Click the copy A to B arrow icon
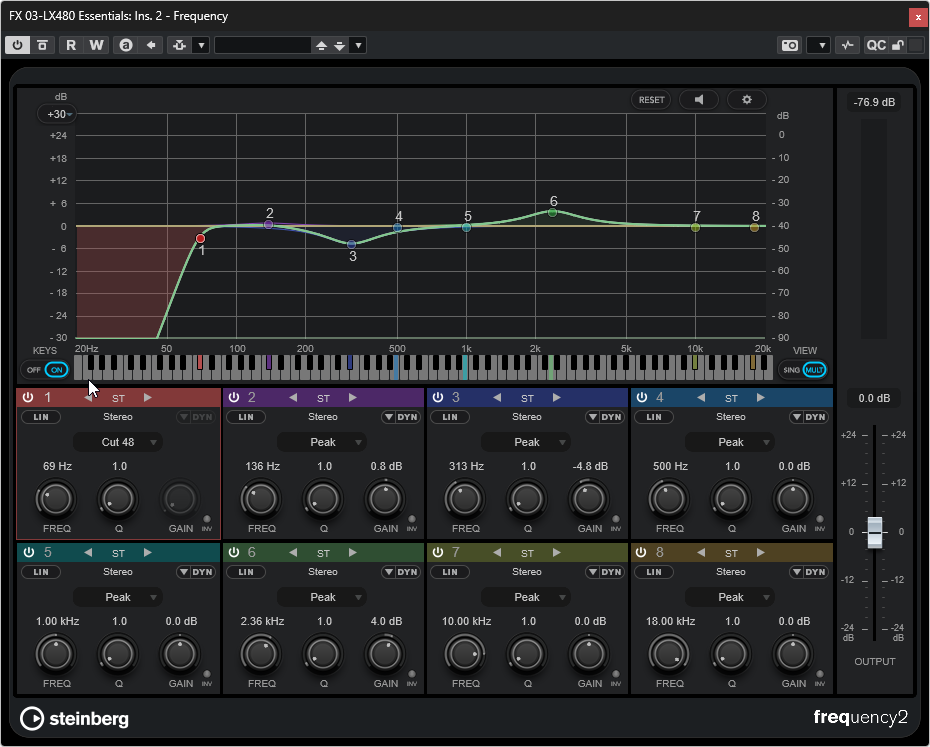Image resolution: width=930 pixels, height=747 pixels. tap(151, 45)
